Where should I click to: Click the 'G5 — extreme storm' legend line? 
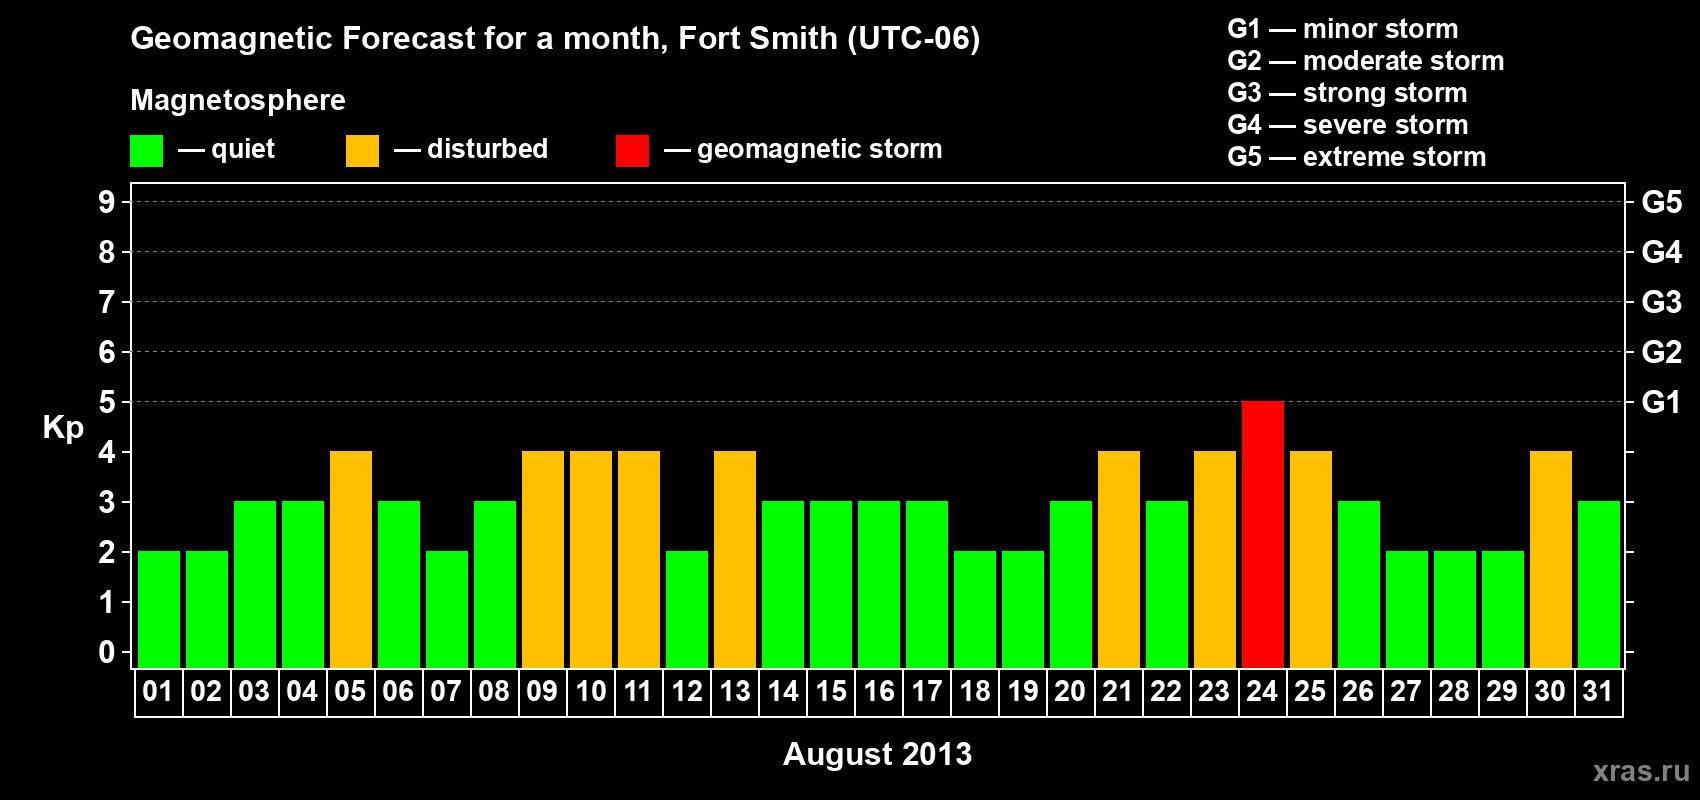click(1357, 157)
